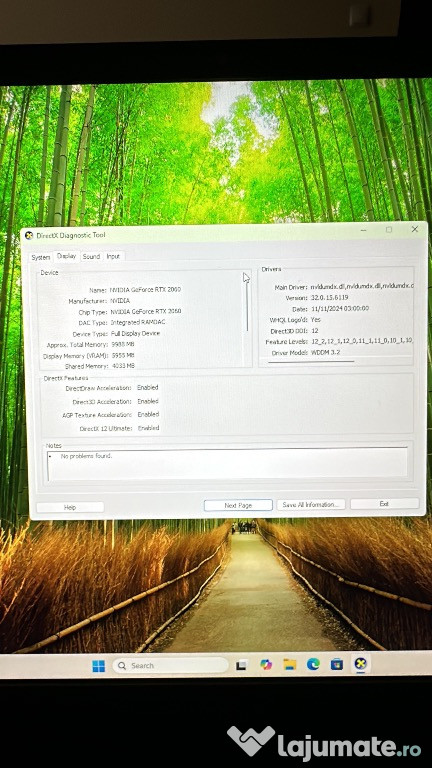Open Task View from the taskbar
Image resolution: width=432 pixels, height=768 pixels.
point(241,665)
